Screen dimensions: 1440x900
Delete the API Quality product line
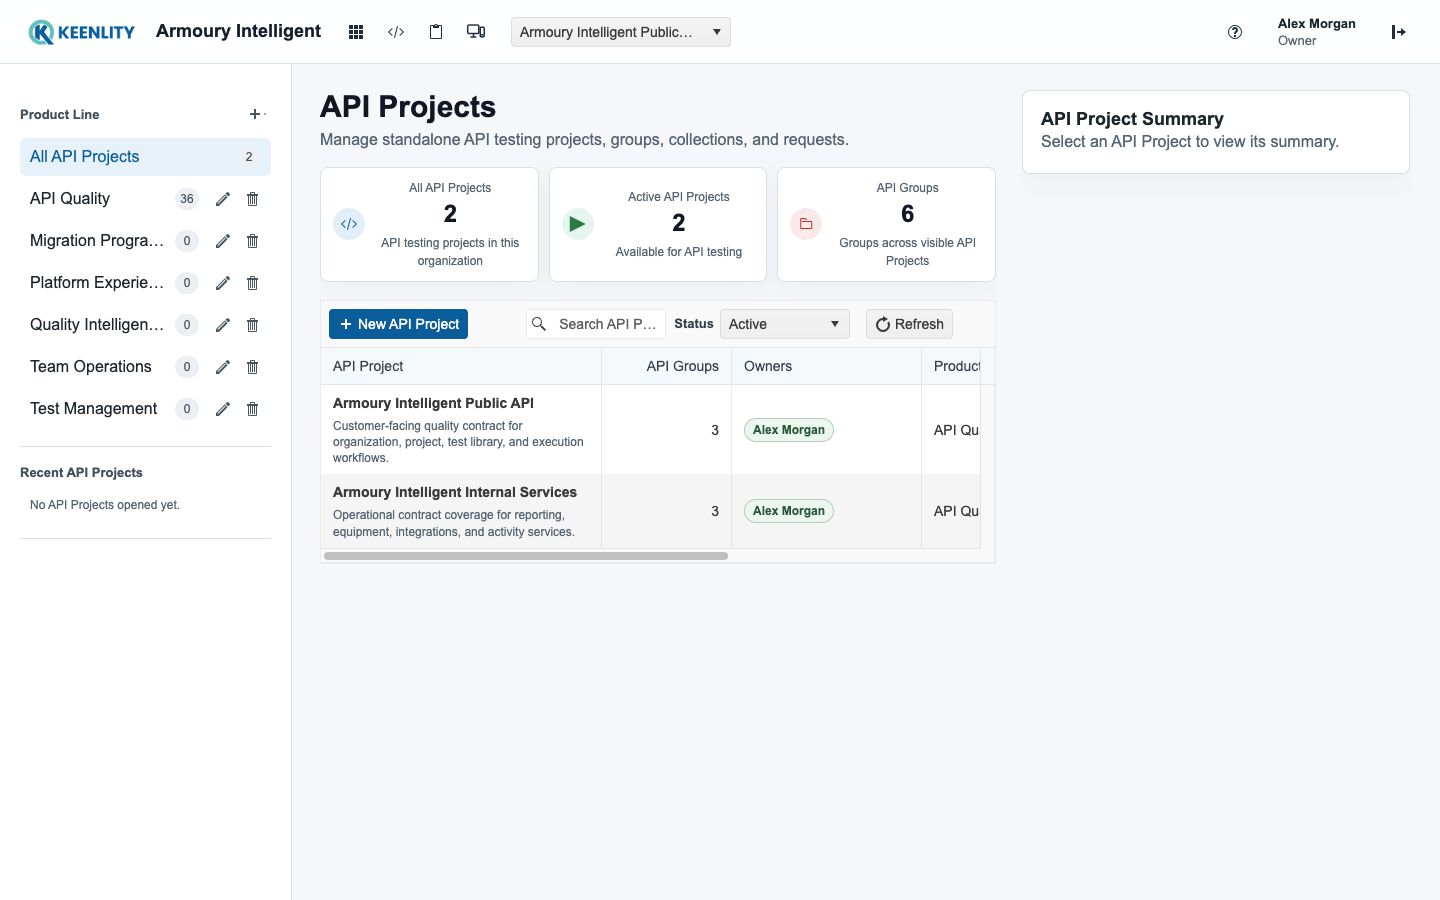pos(253,199)
